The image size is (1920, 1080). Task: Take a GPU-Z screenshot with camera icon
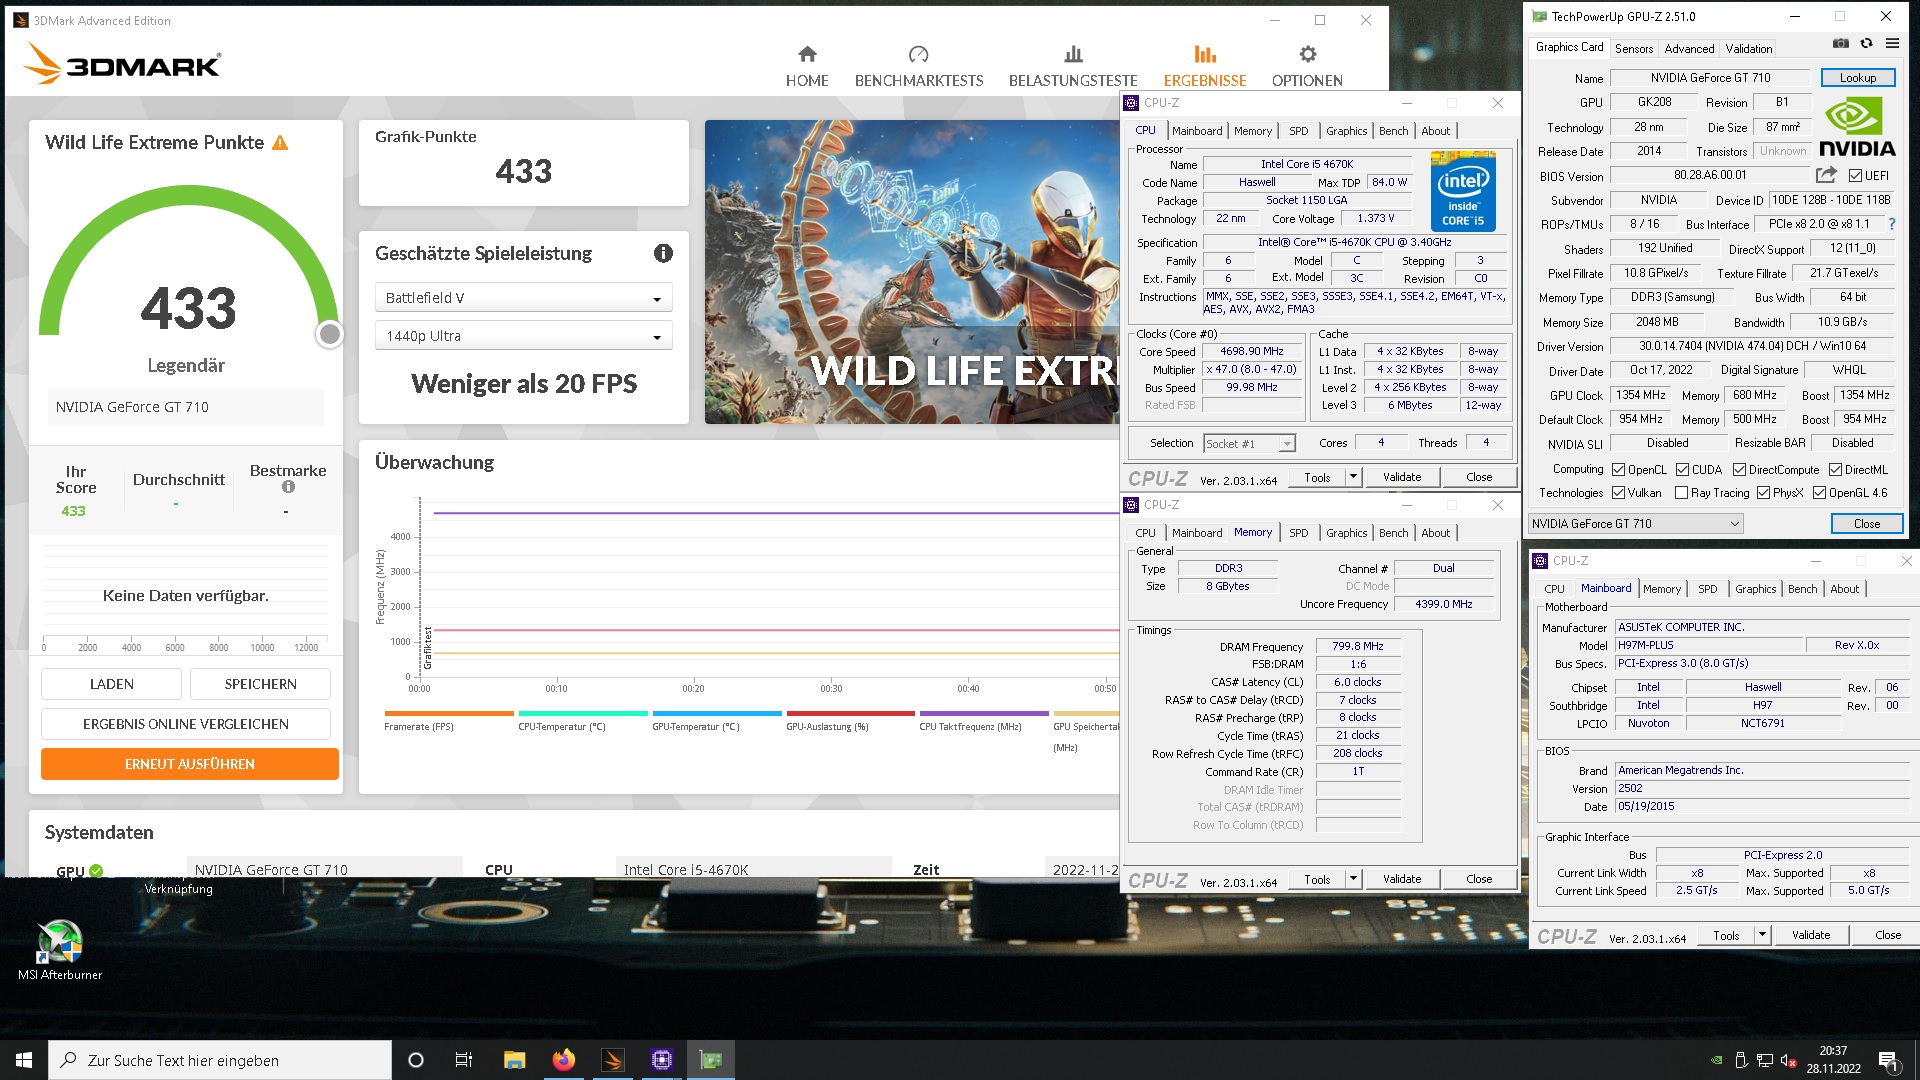pos(1840,44)
